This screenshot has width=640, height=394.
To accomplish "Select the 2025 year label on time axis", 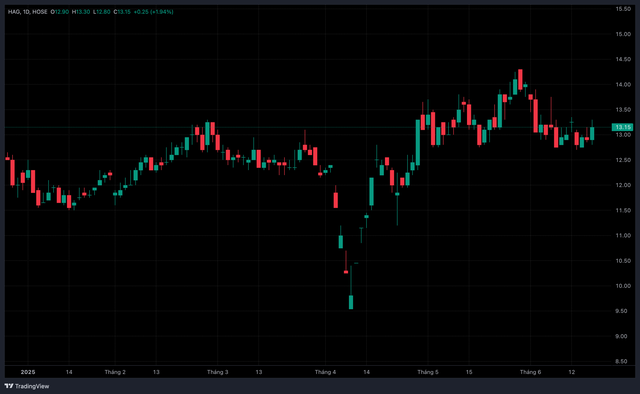I will (x=28, y=372).
